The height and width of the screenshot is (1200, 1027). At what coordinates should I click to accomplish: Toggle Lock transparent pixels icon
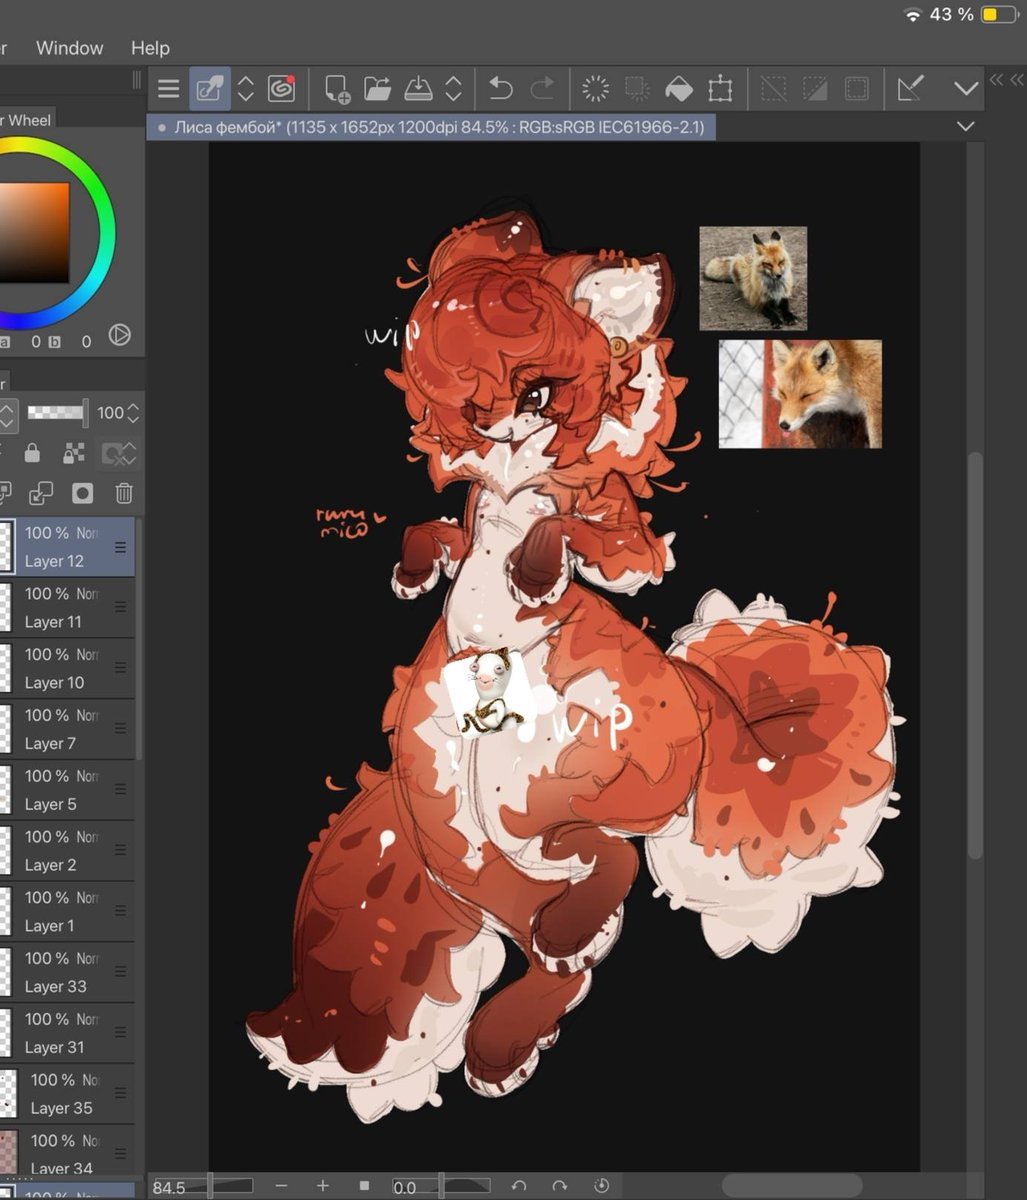pos(74,453)
